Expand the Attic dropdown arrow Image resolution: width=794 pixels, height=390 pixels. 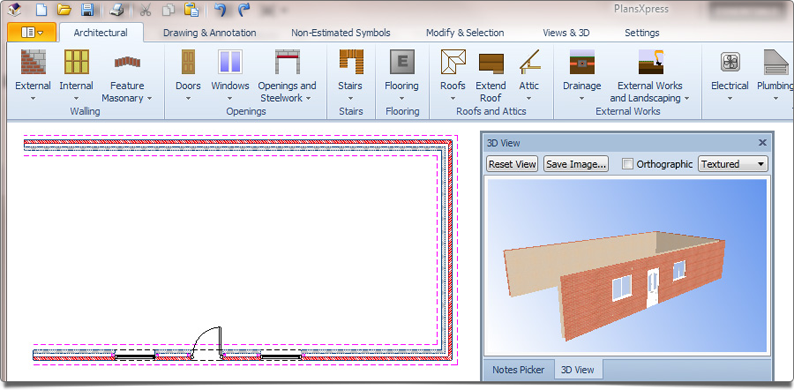click(529, 98)
